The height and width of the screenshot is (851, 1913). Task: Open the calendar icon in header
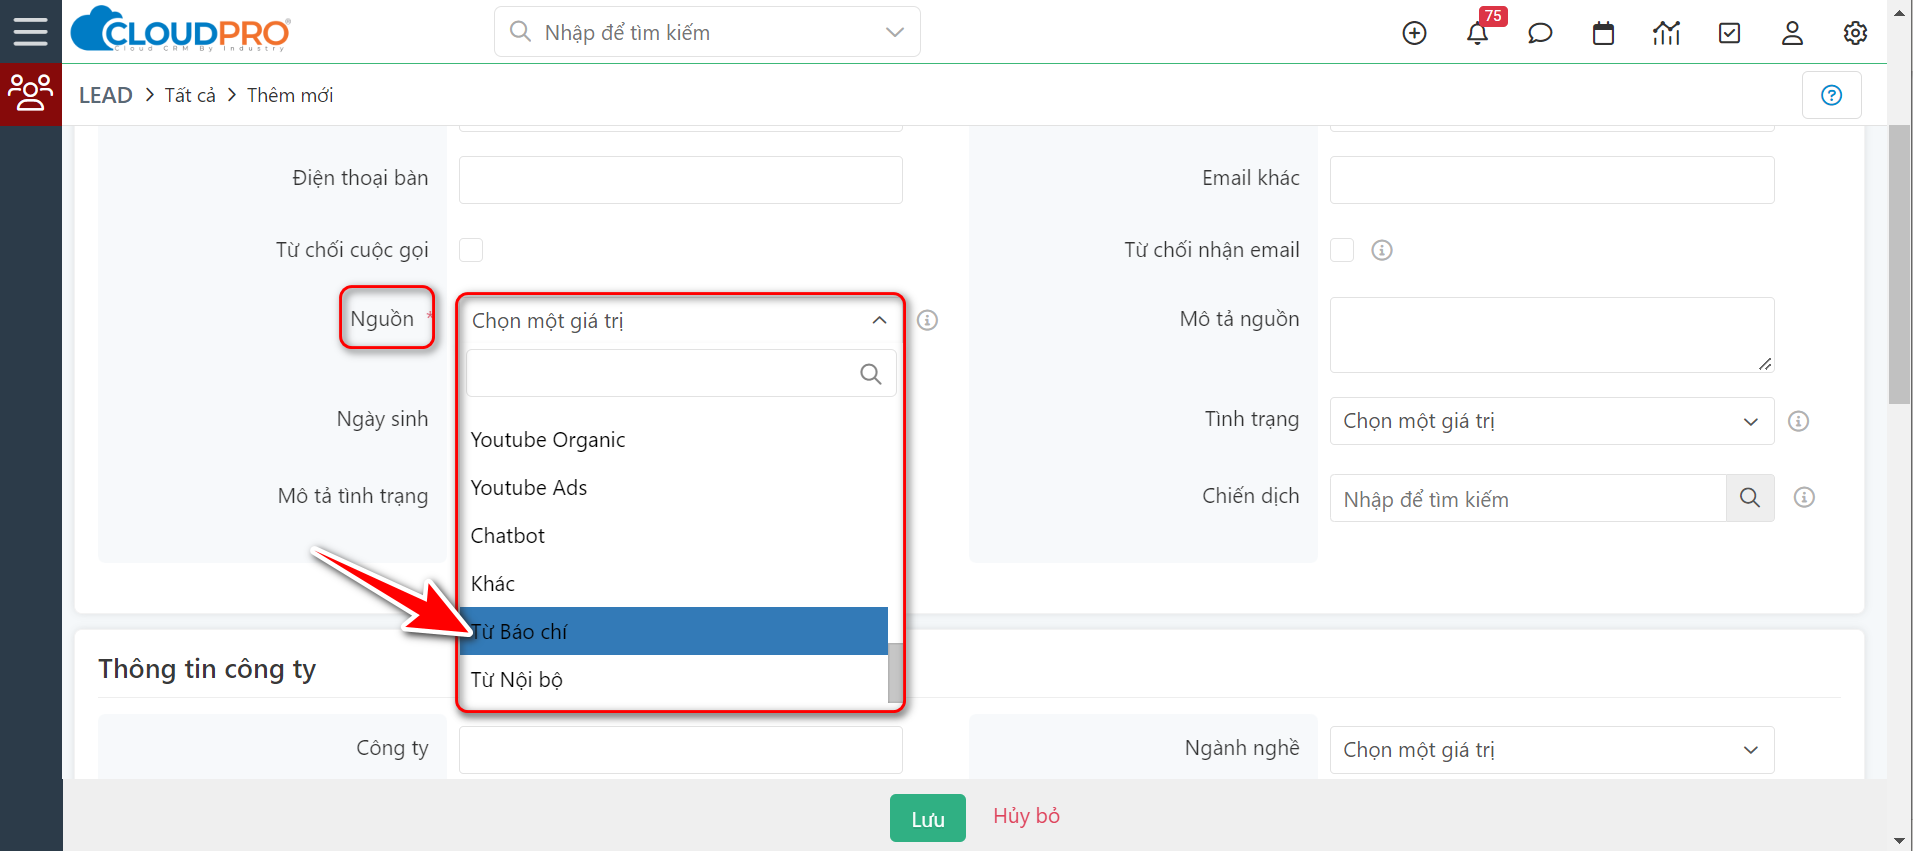[1603, 33]
